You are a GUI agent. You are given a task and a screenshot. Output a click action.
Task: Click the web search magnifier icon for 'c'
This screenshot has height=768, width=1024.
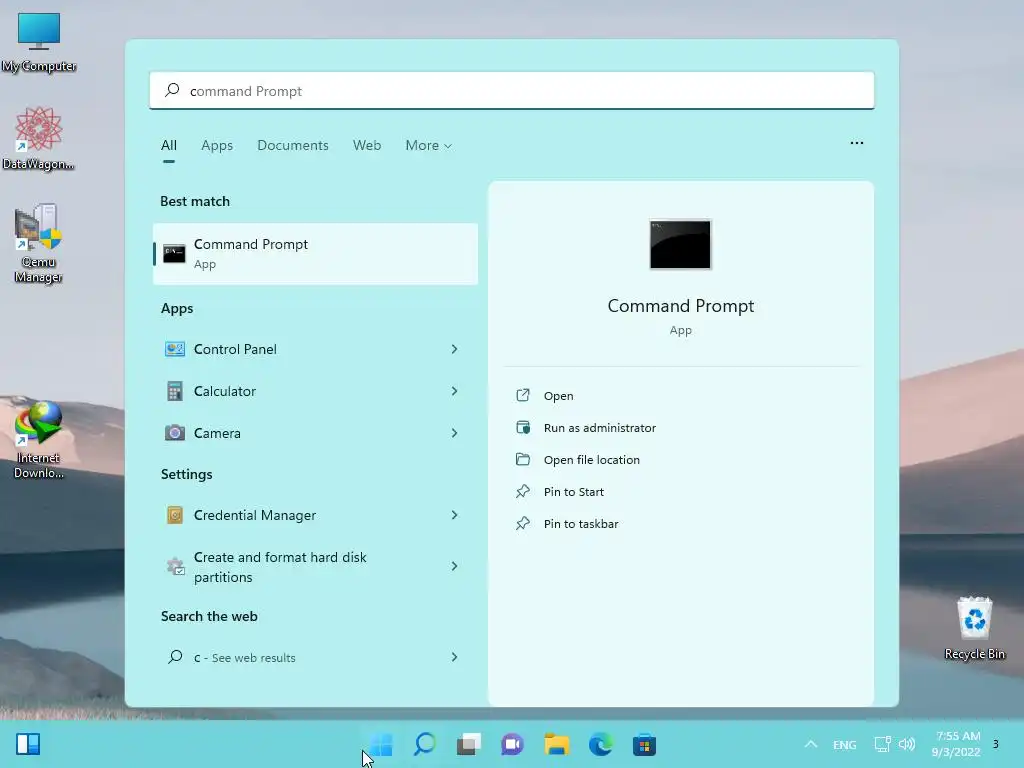[x=175, y=657]
